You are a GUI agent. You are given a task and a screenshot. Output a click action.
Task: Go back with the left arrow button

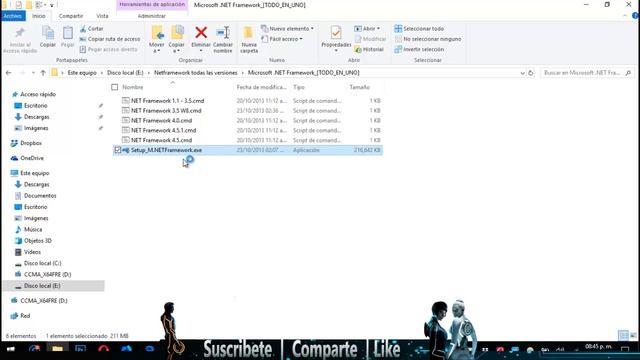(x=9, y=73)
